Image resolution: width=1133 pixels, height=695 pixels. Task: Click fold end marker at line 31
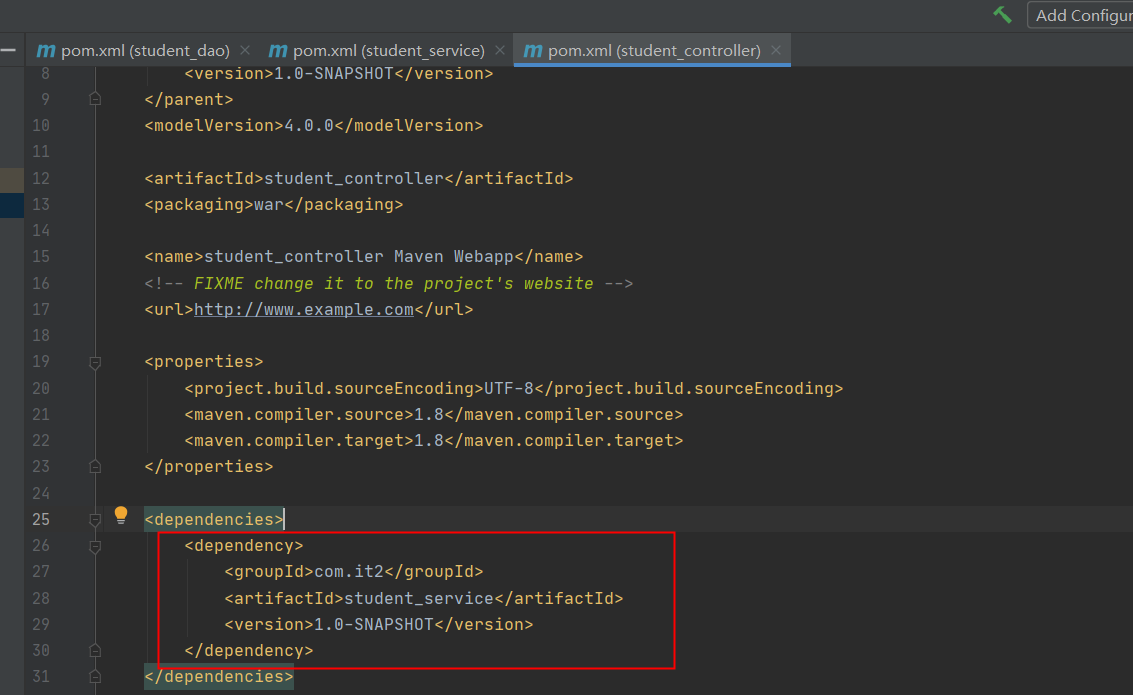tap(95, 677)
